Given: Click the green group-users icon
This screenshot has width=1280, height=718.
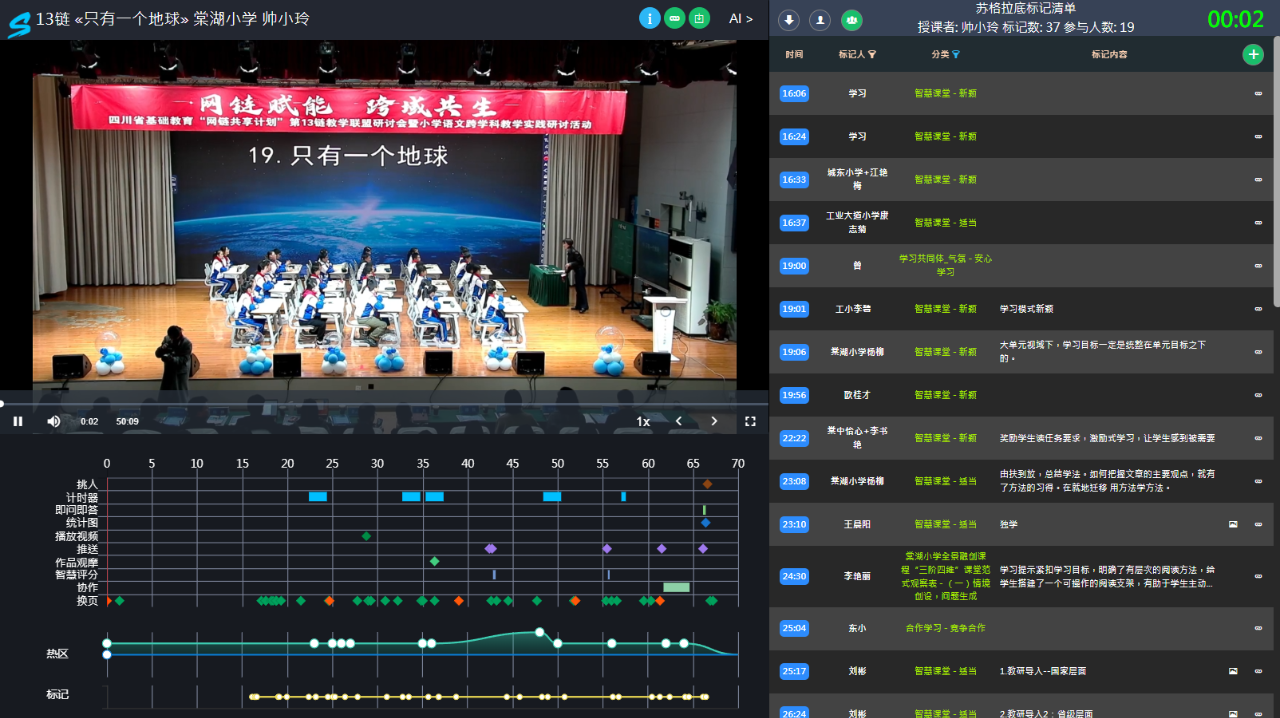Looking at the screenshot, I should click(851, 20).
